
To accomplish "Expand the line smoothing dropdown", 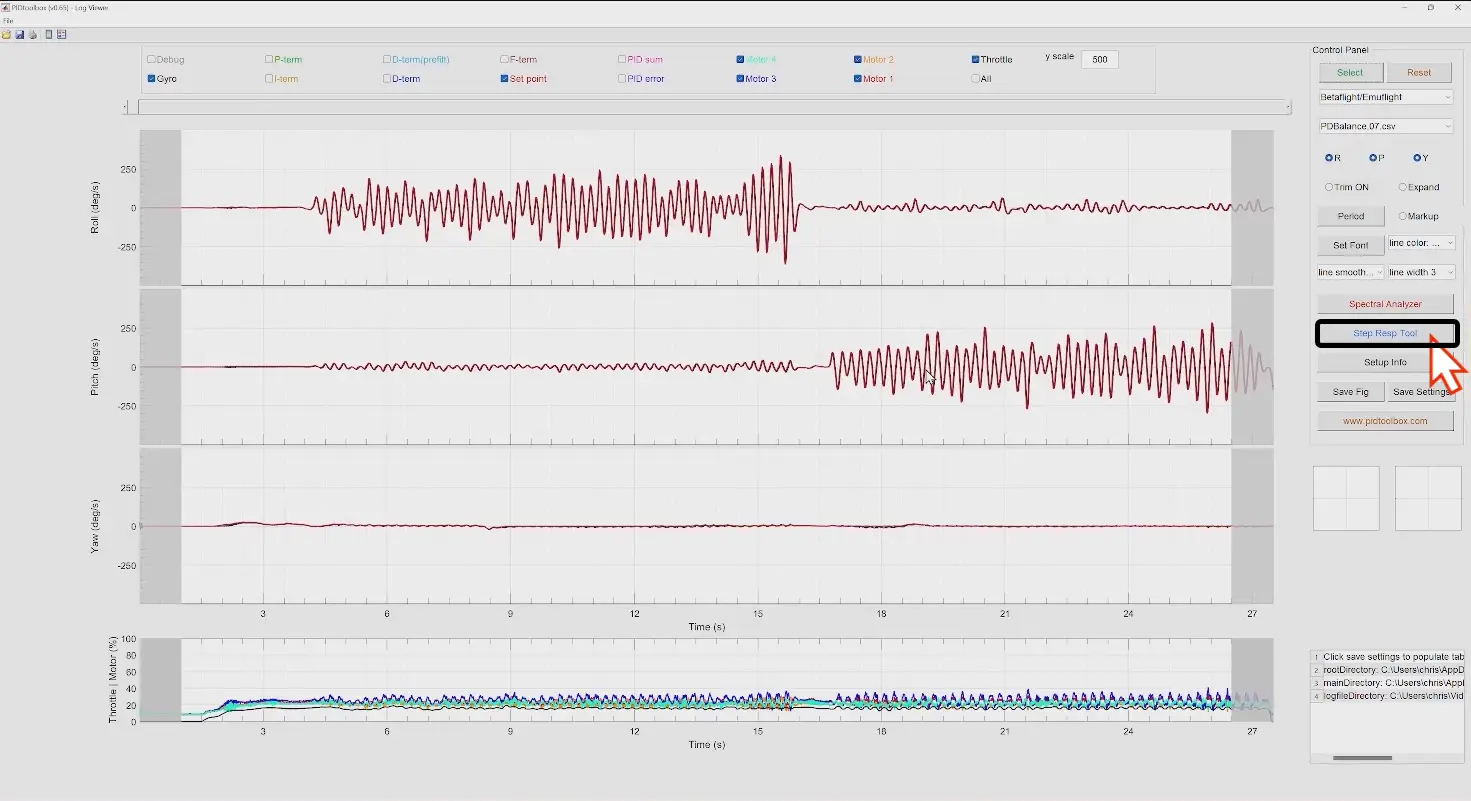I will point(1351,272).
